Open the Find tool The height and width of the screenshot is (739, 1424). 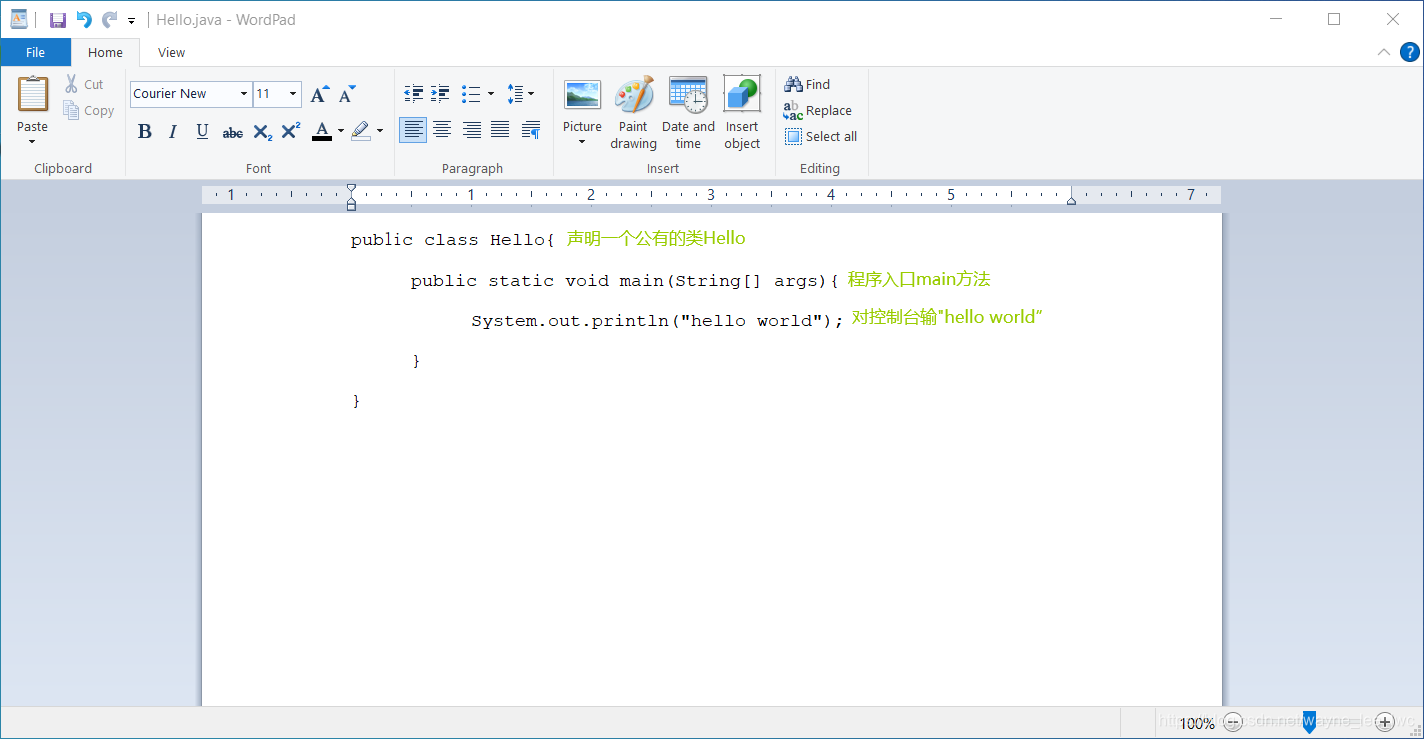[x=807, y=85]
